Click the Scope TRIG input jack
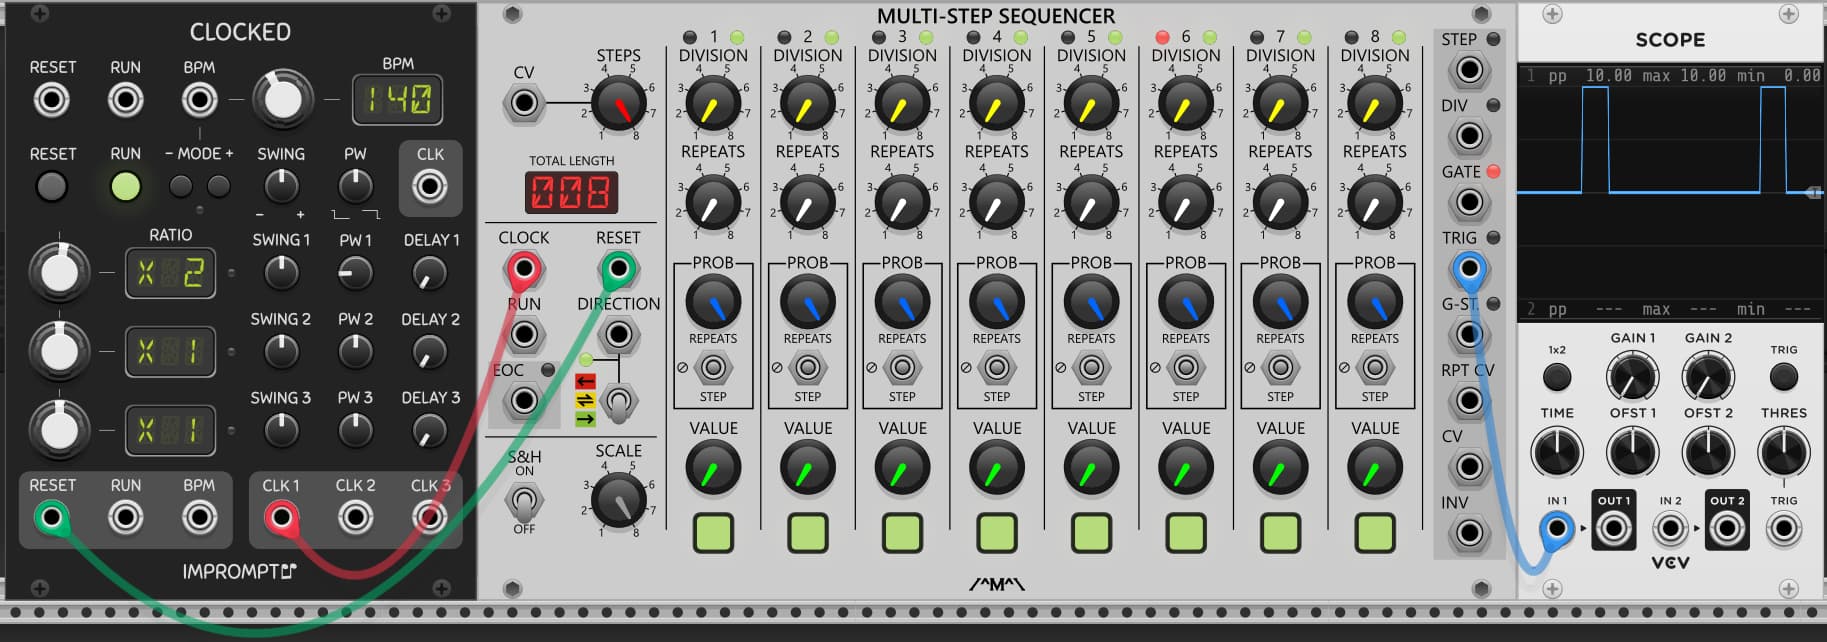This screenshot has width=1827, height=642. (1784, 528)
